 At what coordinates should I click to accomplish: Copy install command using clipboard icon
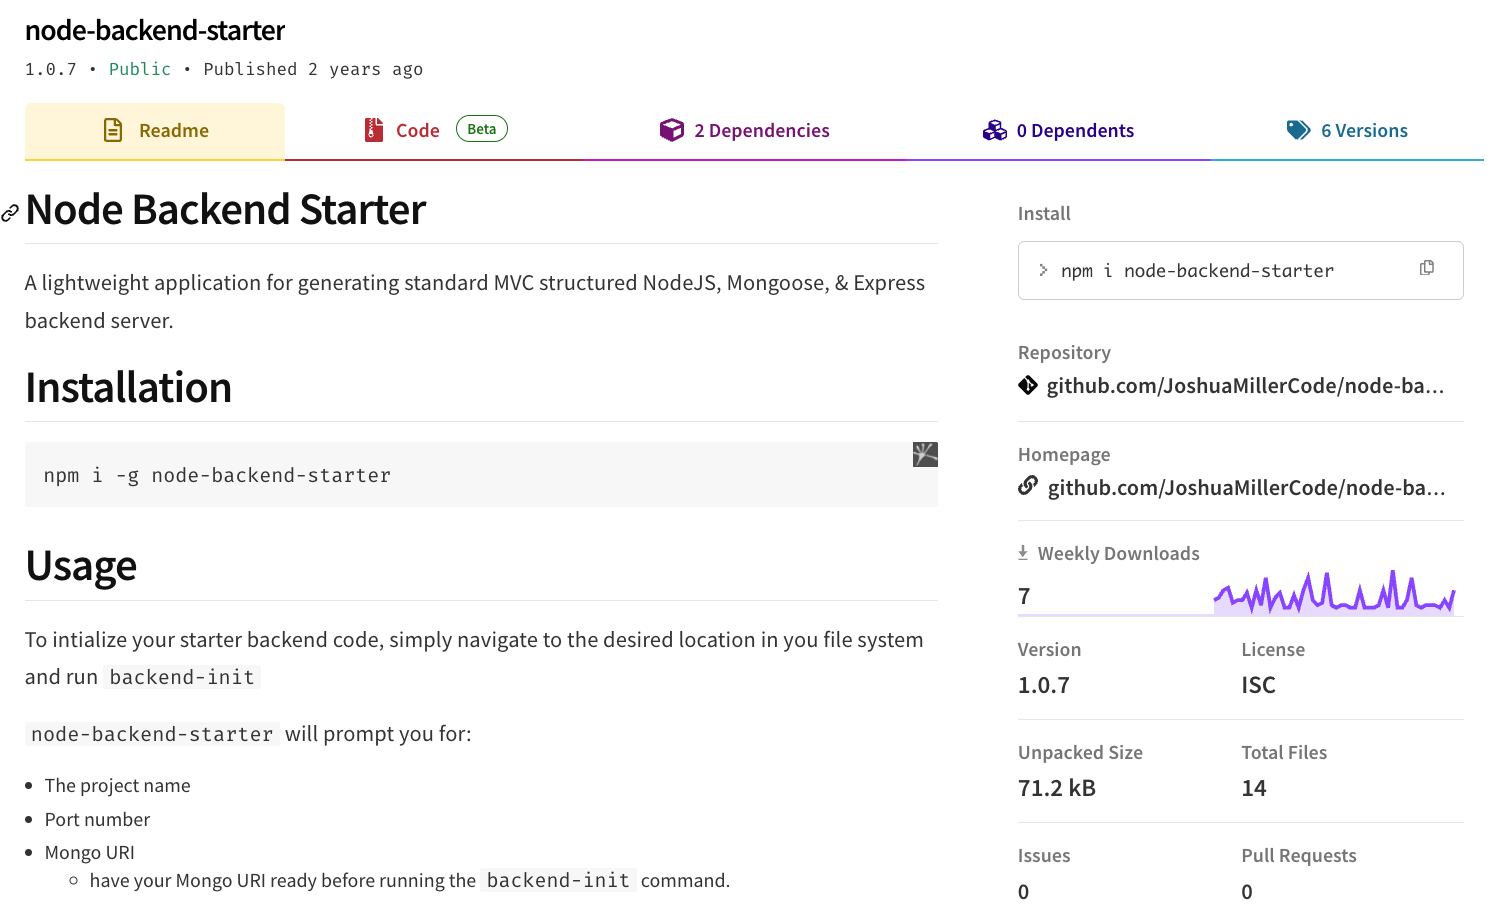(x=1427, y=268)
